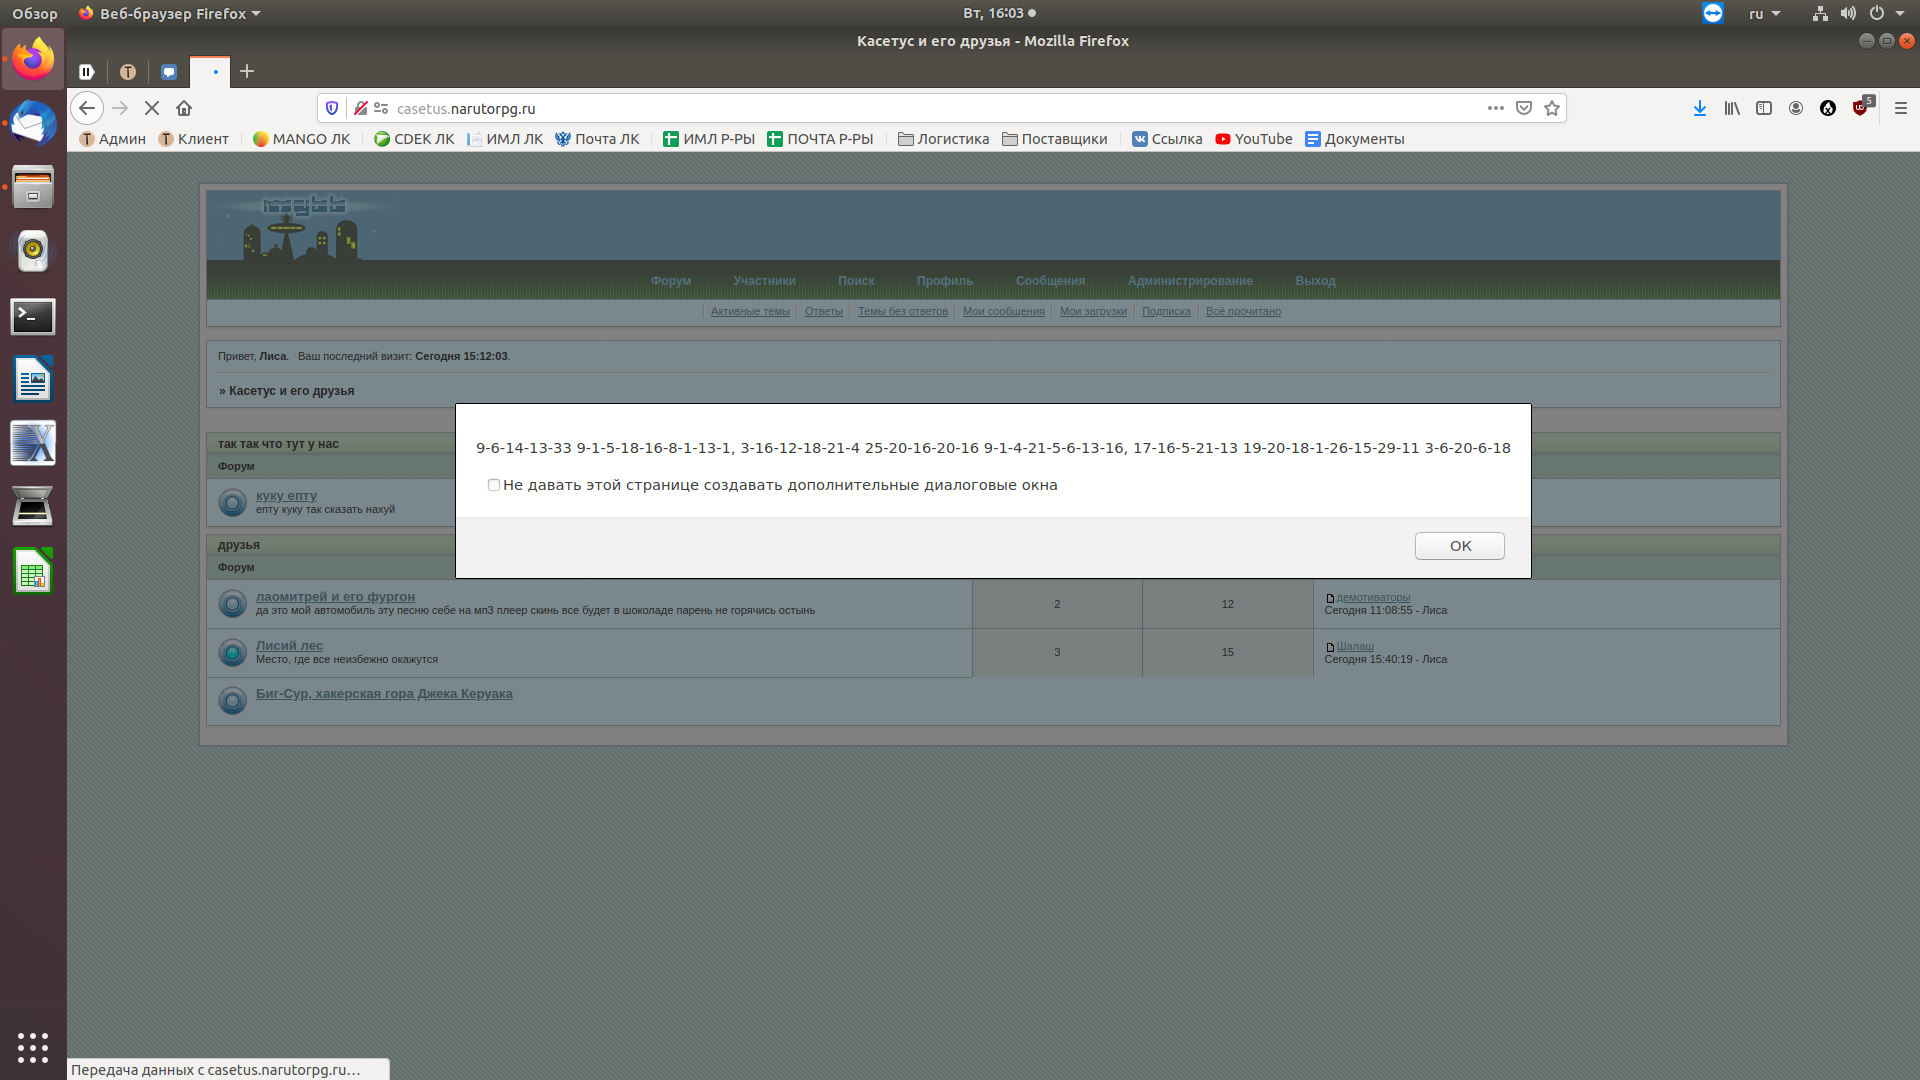Open the uBlock extension icon with badge
Screen dimensions: 1920x1080
1862,107
